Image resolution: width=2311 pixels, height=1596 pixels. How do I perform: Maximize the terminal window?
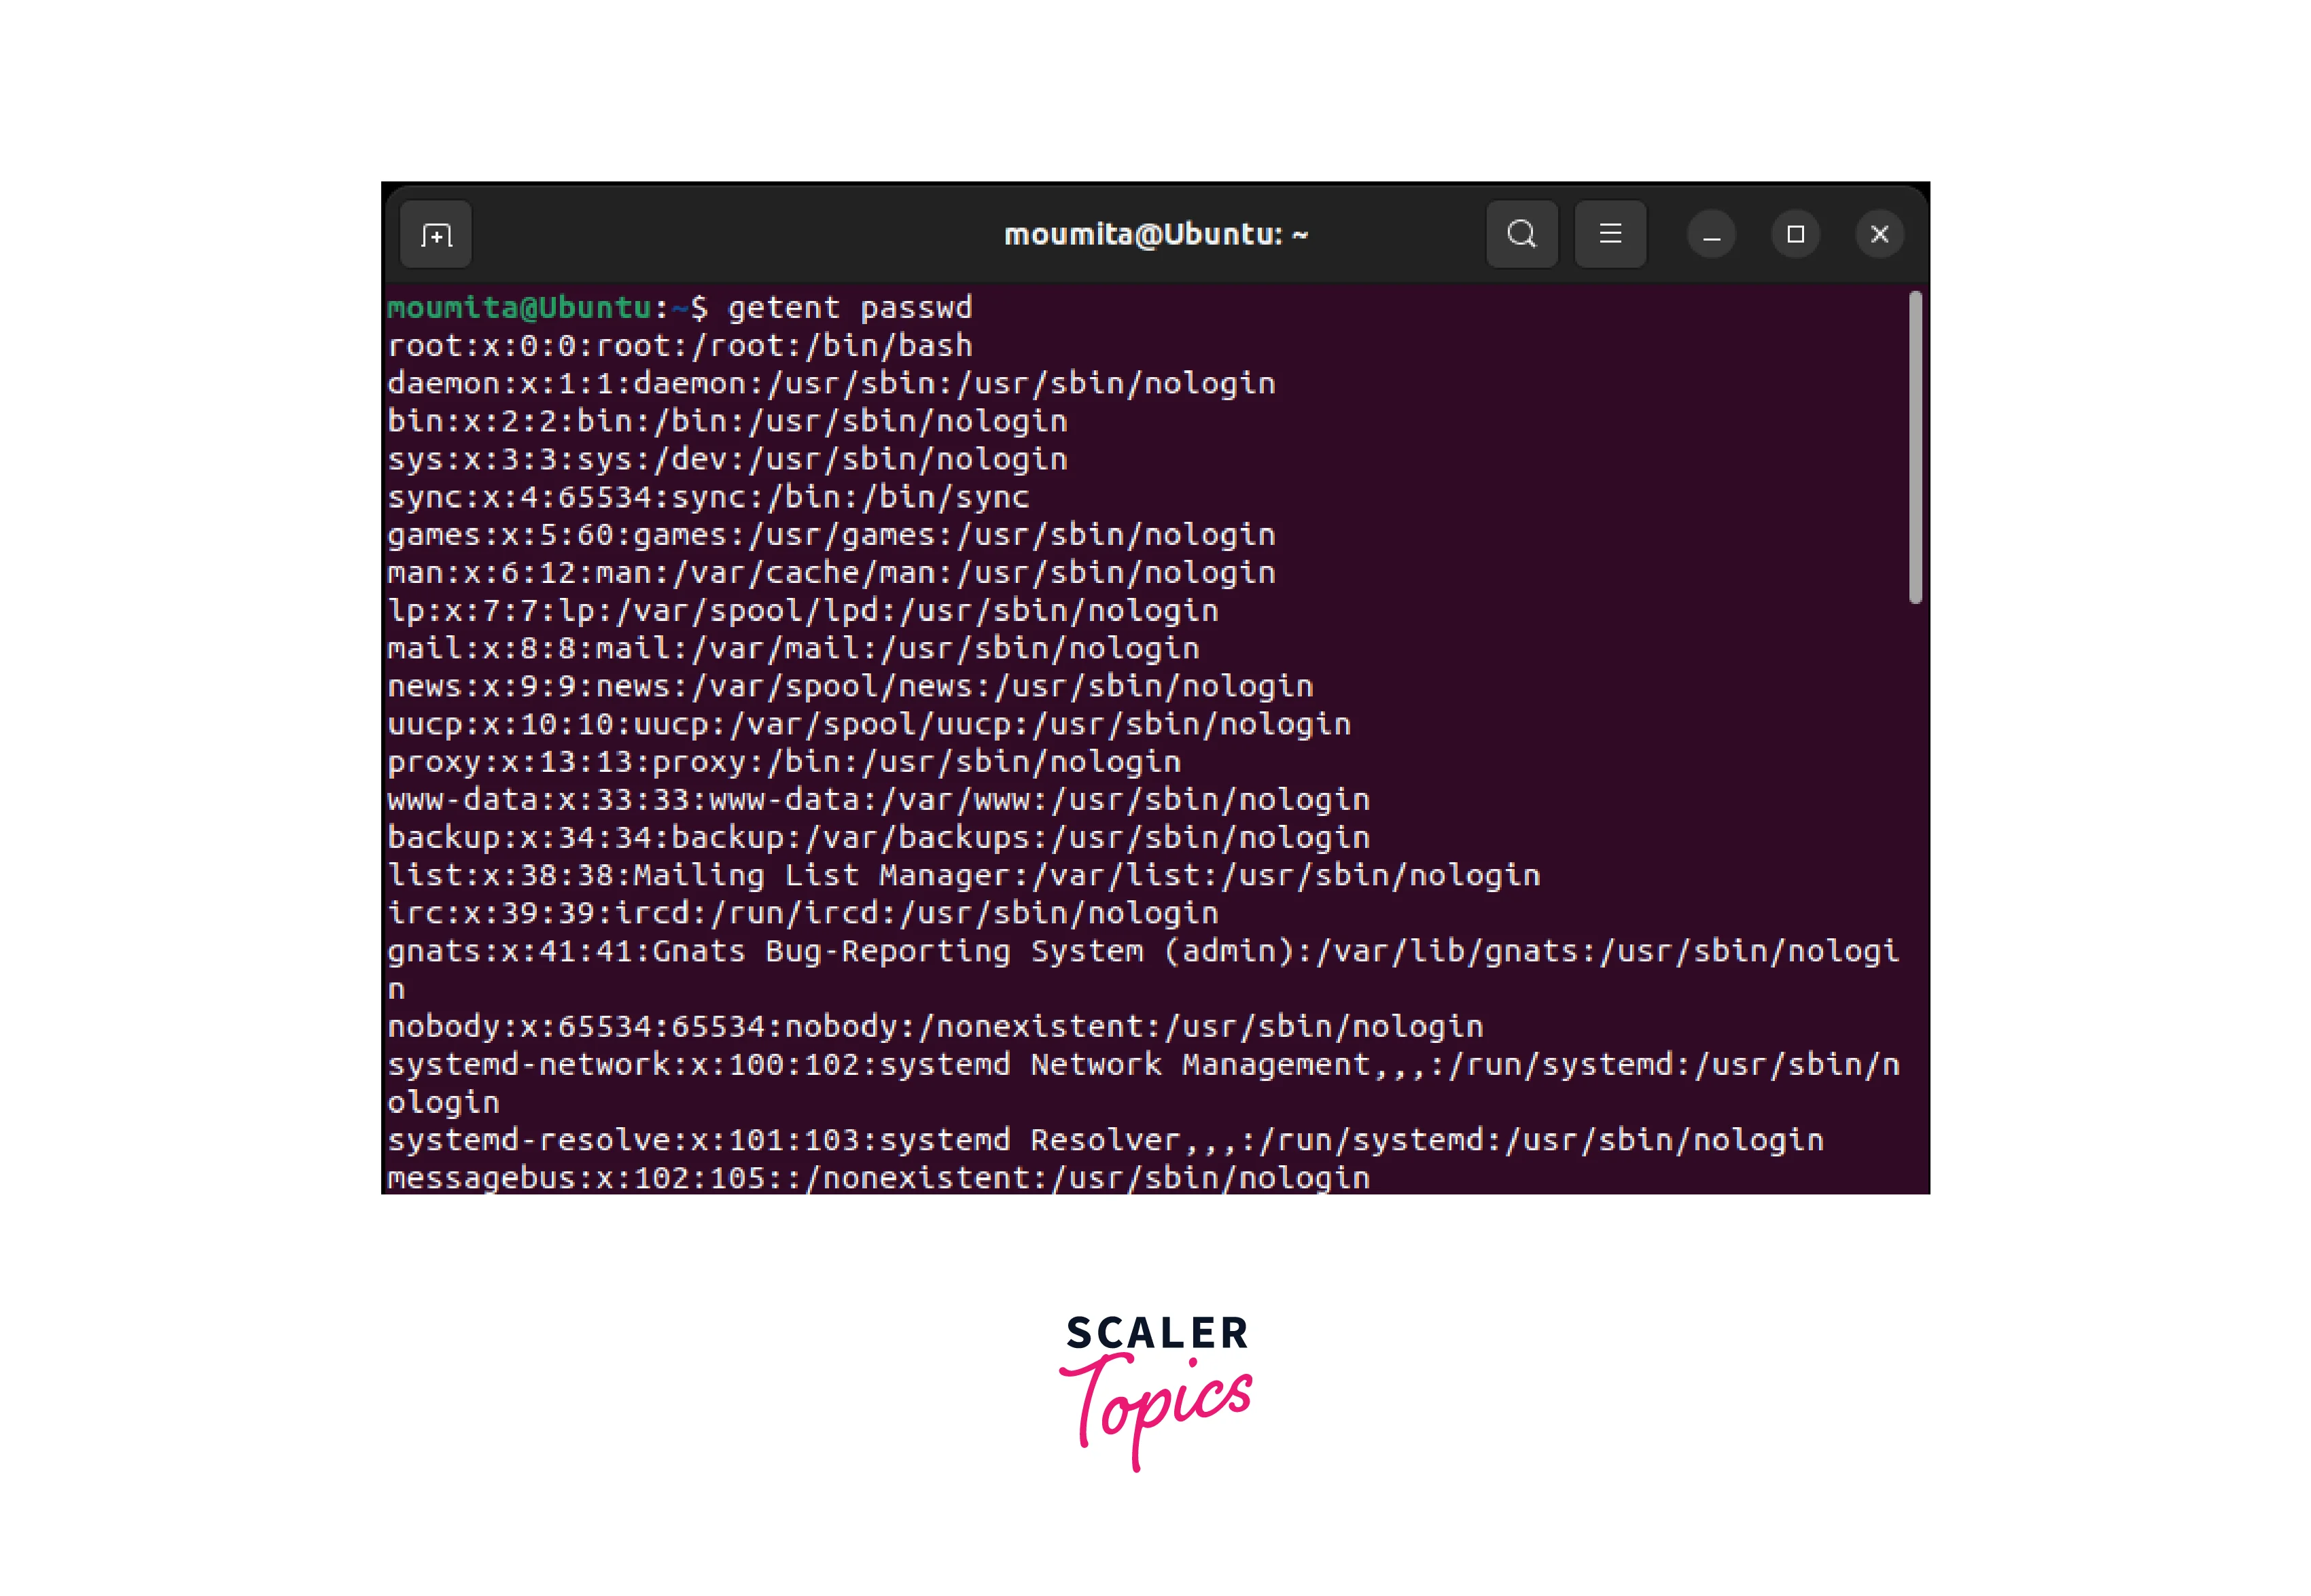coord(1795,235)
